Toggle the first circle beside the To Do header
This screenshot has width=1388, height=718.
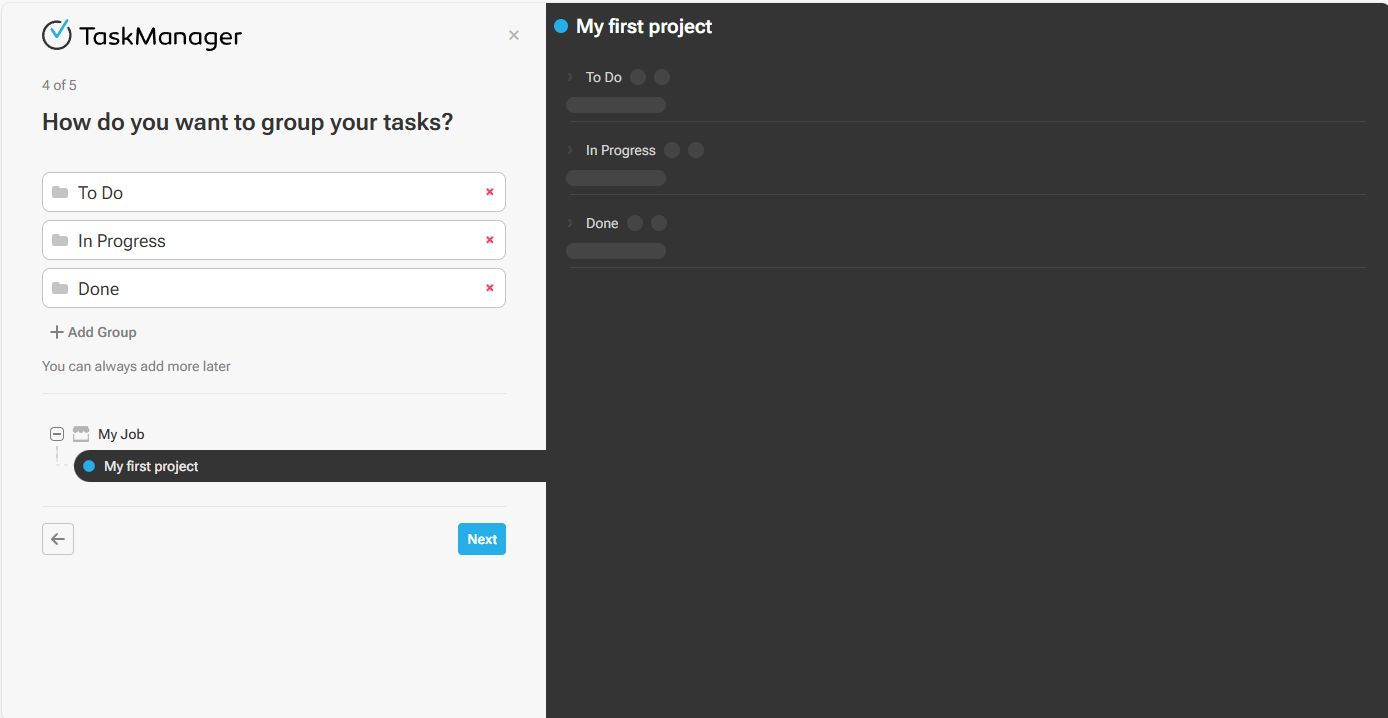pyautogui.click(x=638, y=76)
